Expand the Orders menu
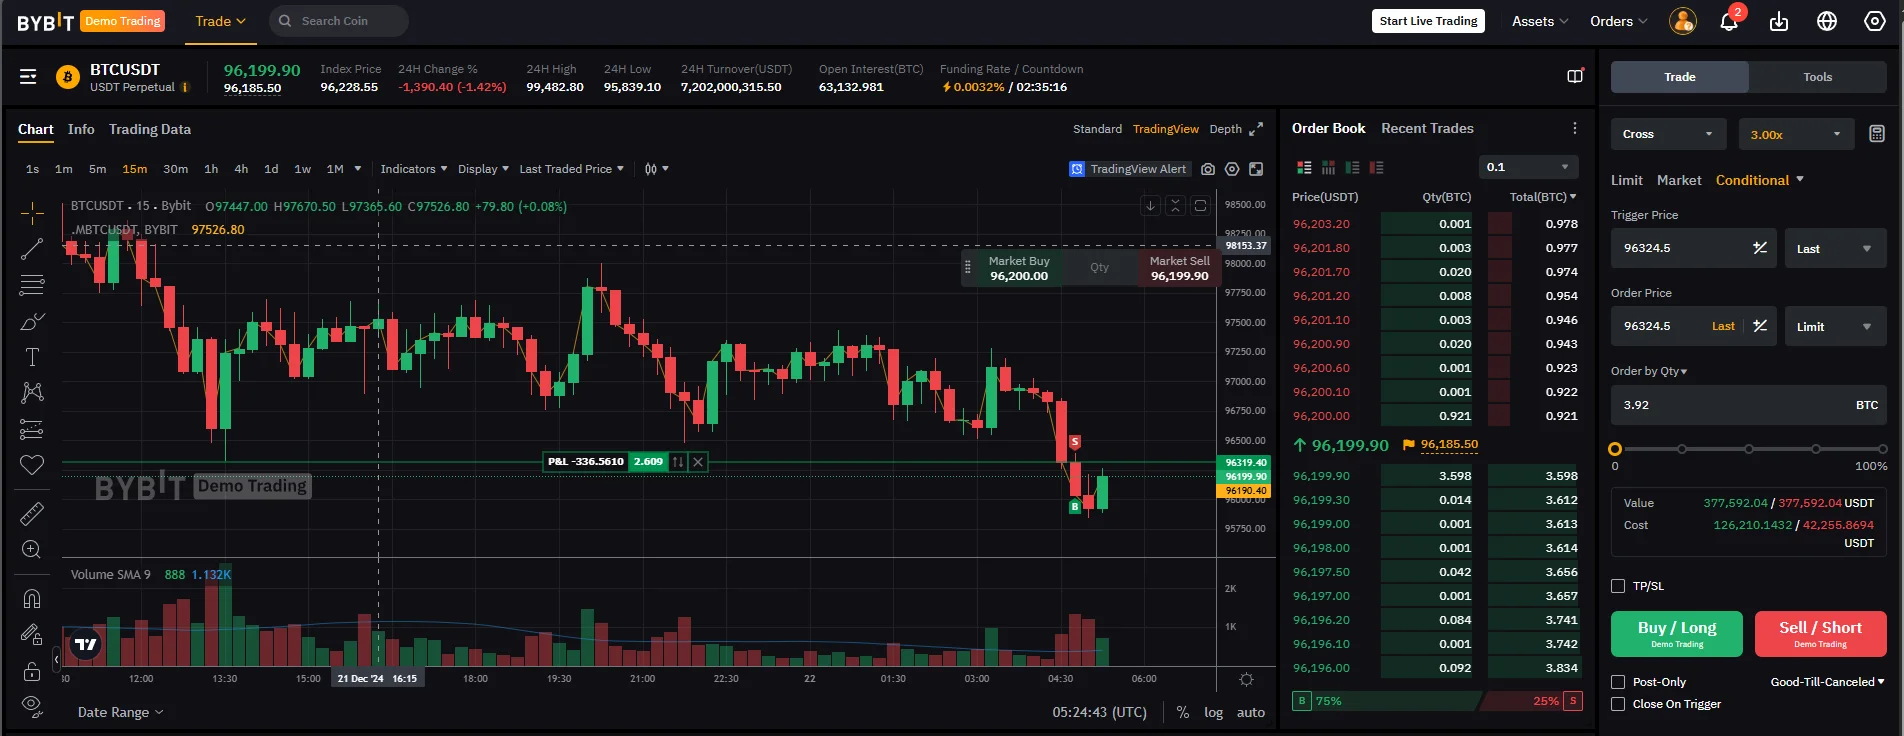The image size is (1904, 736). click(x=1619, y=21)
